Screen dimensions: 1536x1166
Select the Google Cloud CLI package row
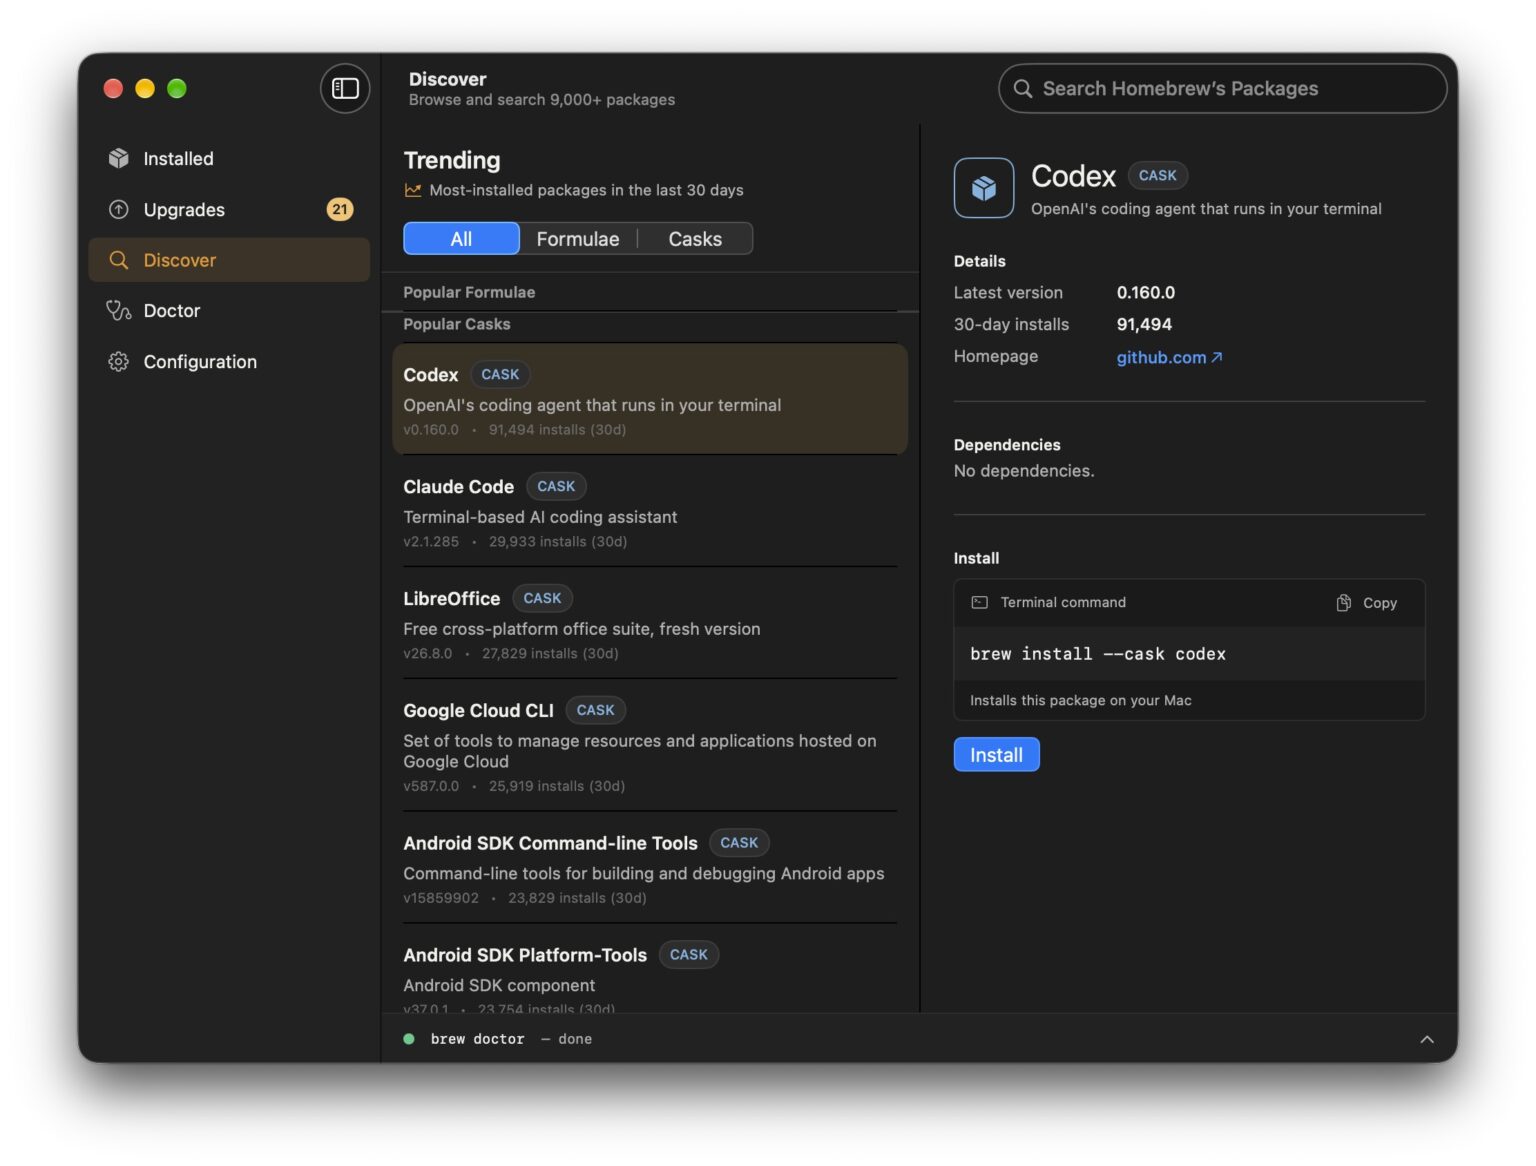650,746
